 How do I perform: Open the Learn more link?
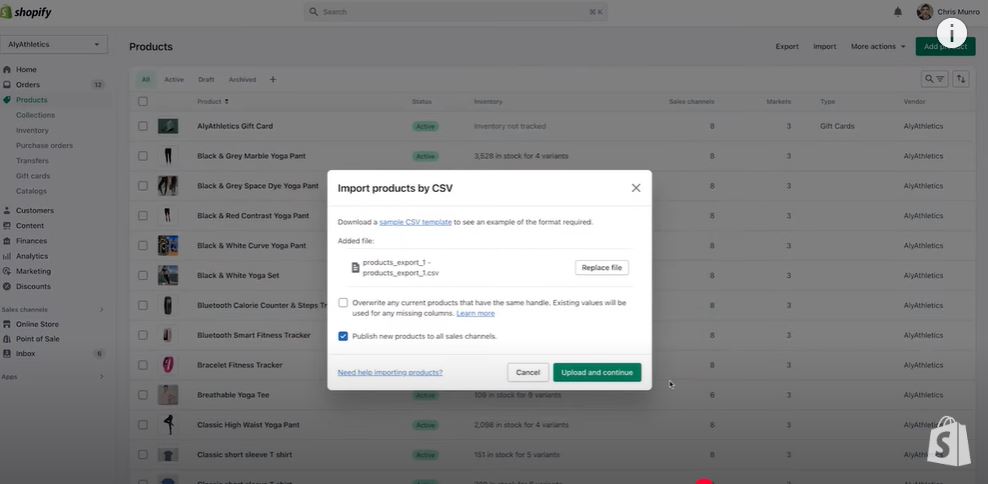point(475,313)
